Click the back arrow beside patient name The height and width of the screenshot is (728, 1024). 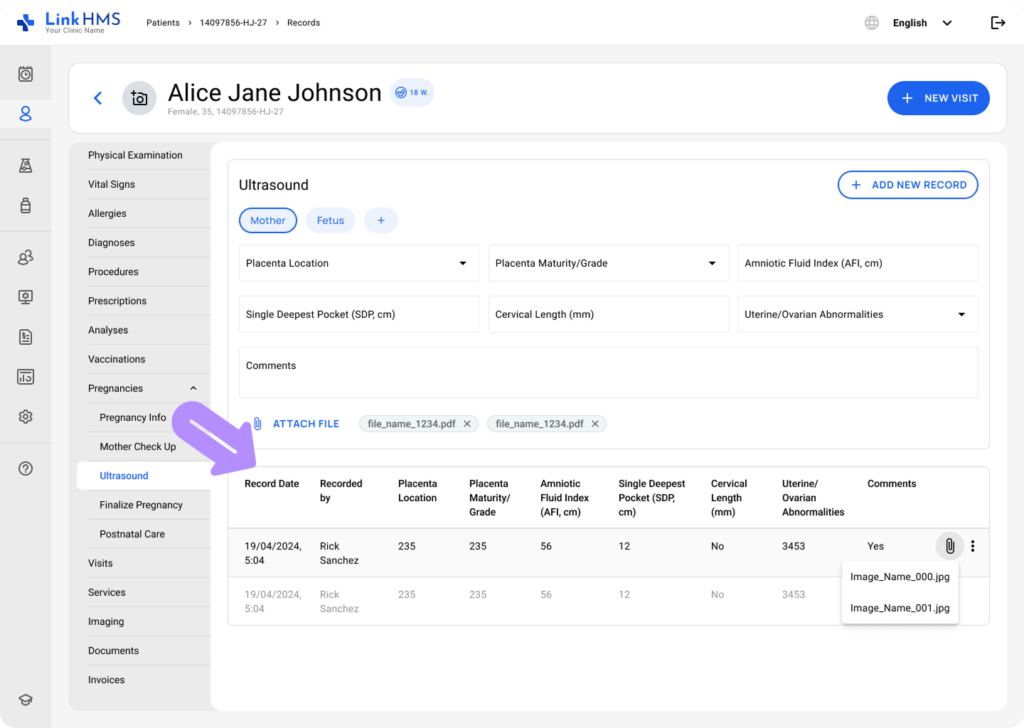coord(98,98)
